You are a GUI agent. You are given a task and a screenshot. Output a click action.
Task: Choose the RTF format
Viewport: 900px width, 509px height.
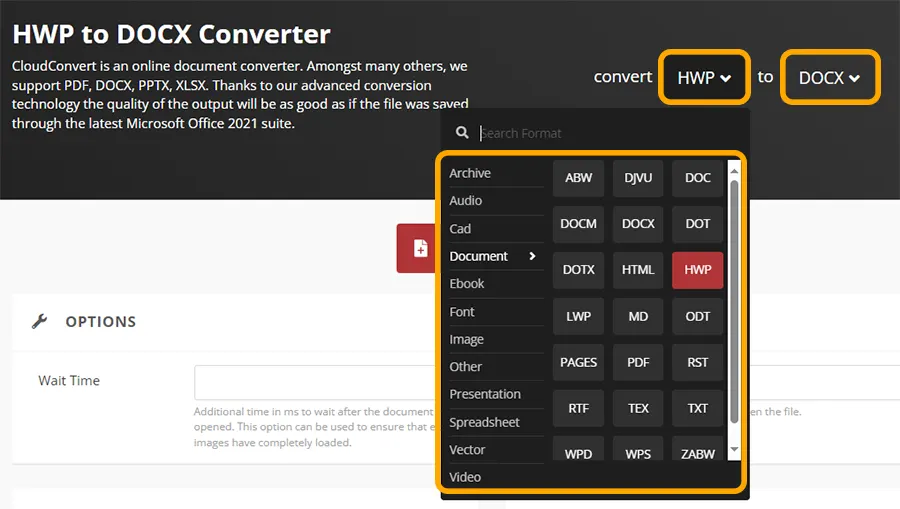click(x=579, y=409)
